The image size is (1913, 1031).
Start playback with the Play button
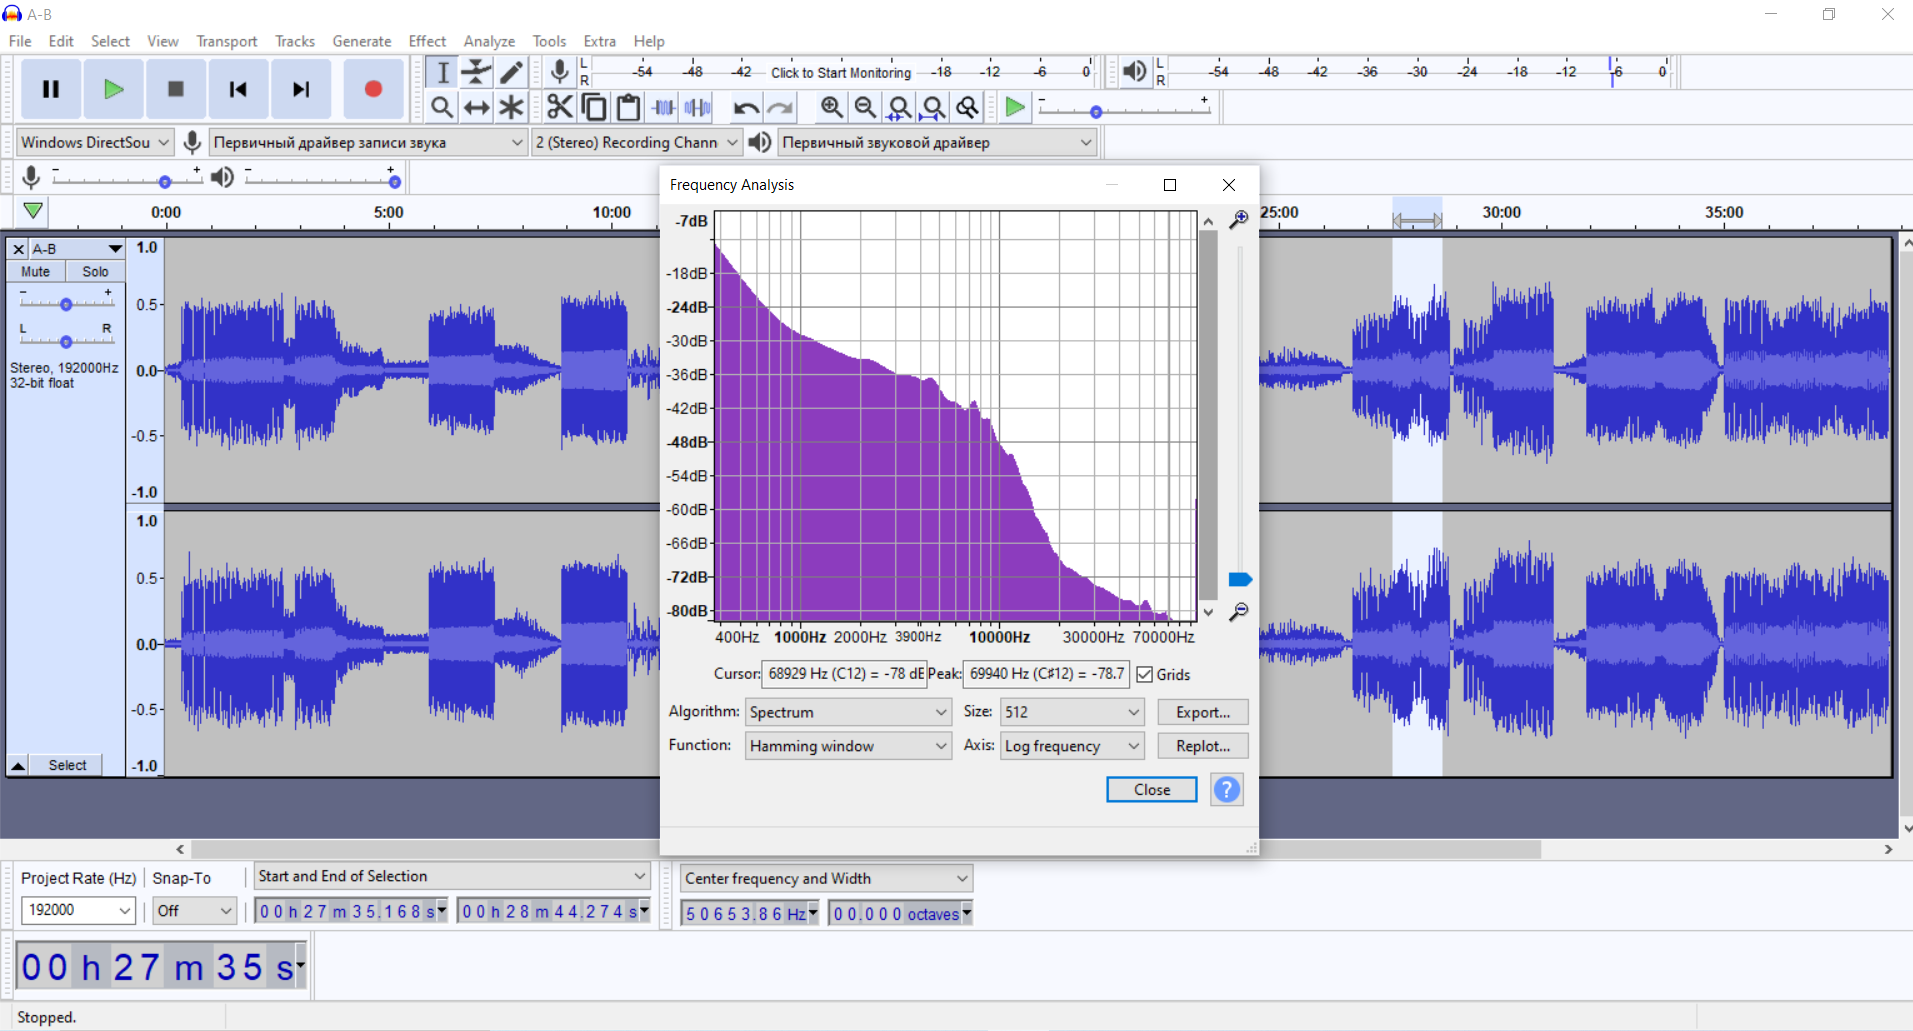(113, 89)
